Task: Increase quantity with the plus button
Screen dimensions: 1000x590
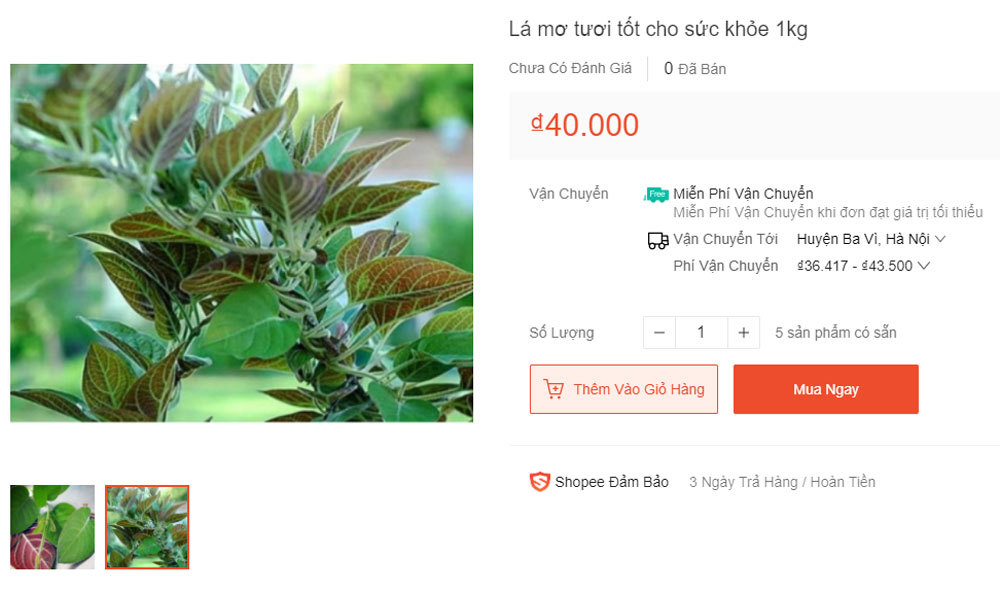Action: [x=743, y=333]
